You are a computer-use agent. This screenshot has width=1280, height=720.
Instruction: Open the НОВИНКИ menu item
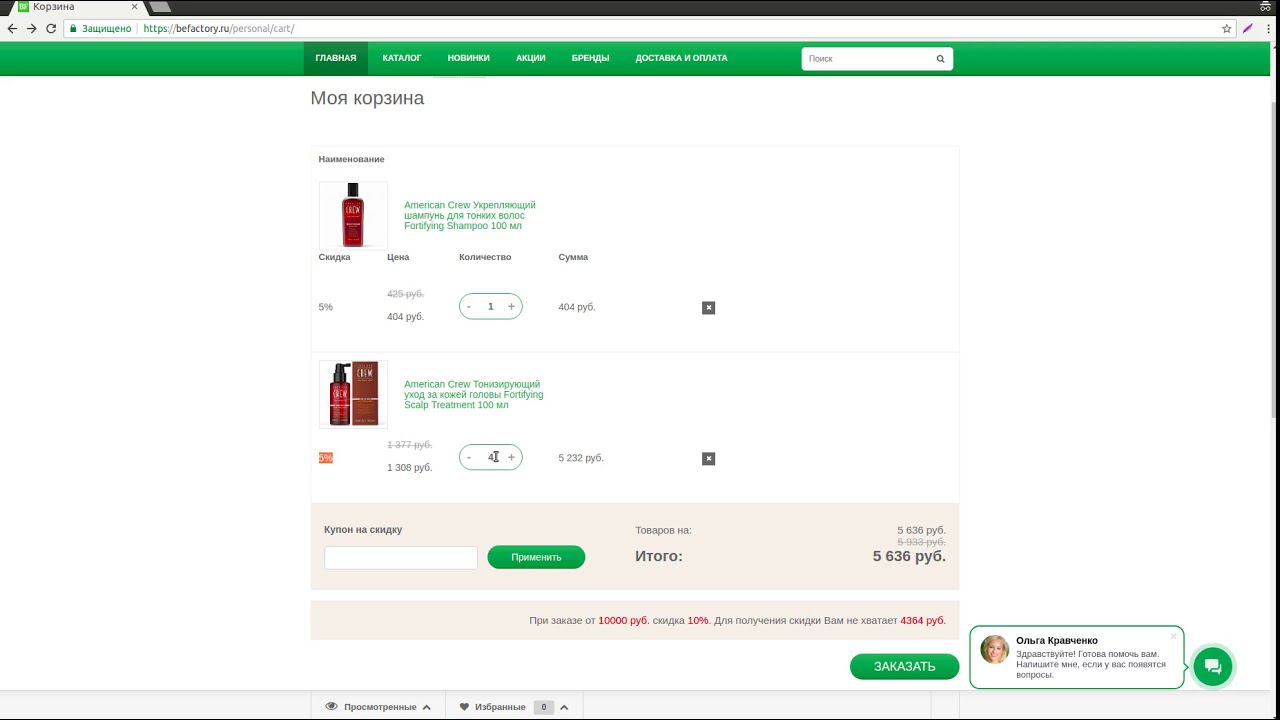pyautogui.click(x=469, y=58)
